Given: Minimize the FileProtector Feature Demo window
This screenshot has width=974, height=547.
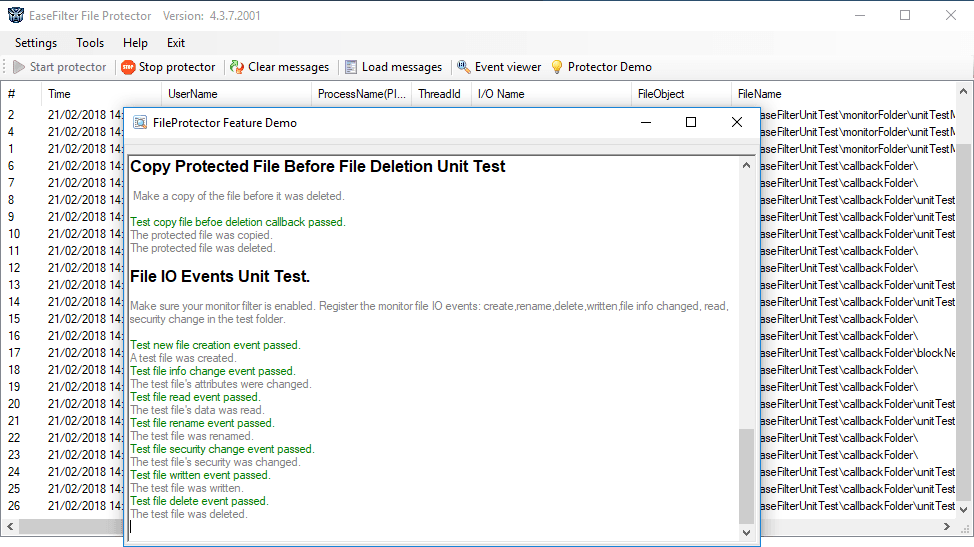Looking at the screenshot, I should pos(646,122).
